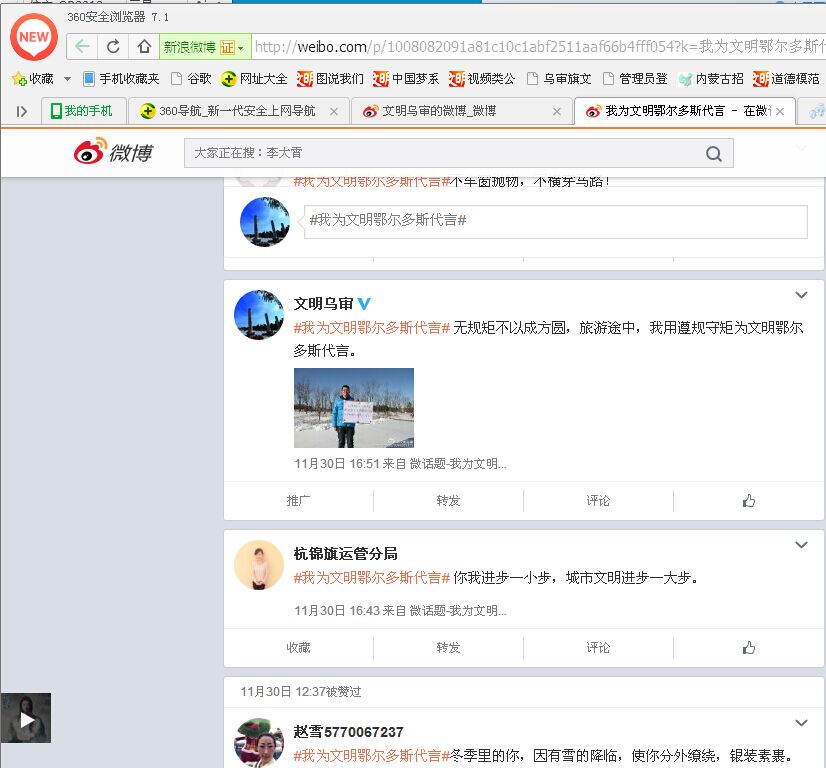The image size is (826, 768).
Task: Expand the 赵雪5770067237 post options chevron
Action: (x=801, y=723)
